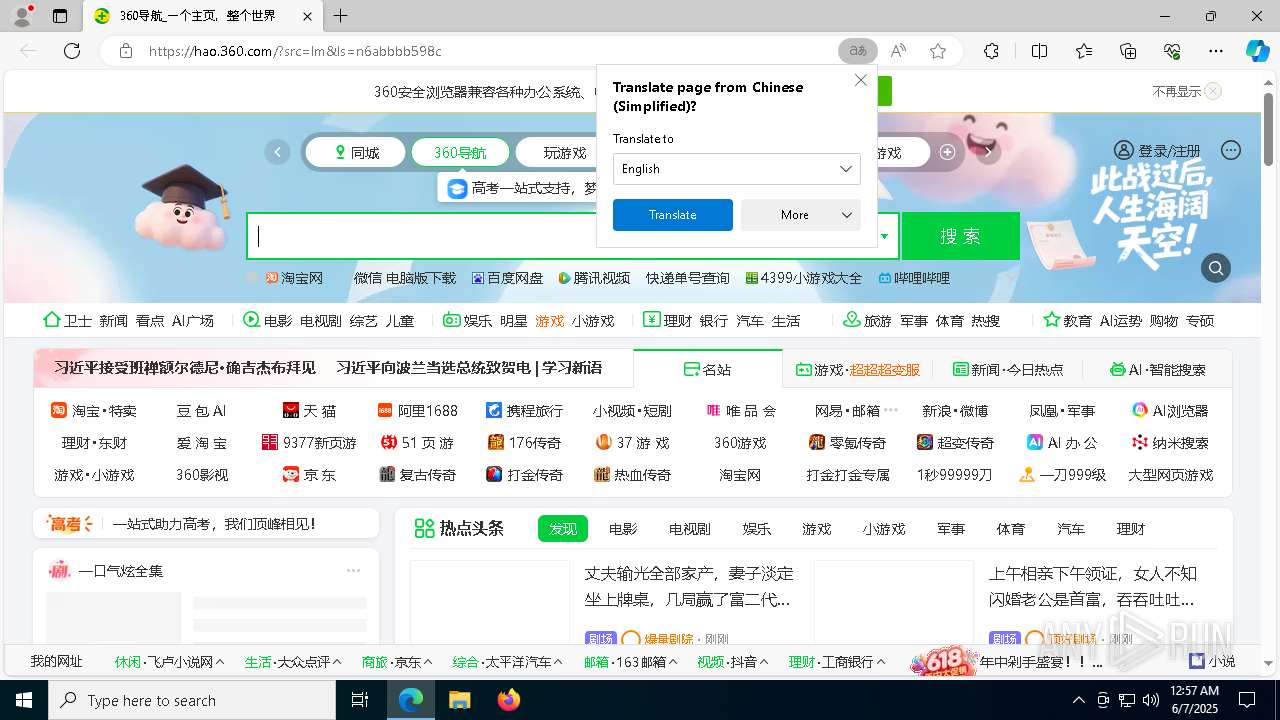This screenshot has width=1280, height=720.
Task: Switch to AI·智能搜索 tab
Action: click(x=1158, y=369)
